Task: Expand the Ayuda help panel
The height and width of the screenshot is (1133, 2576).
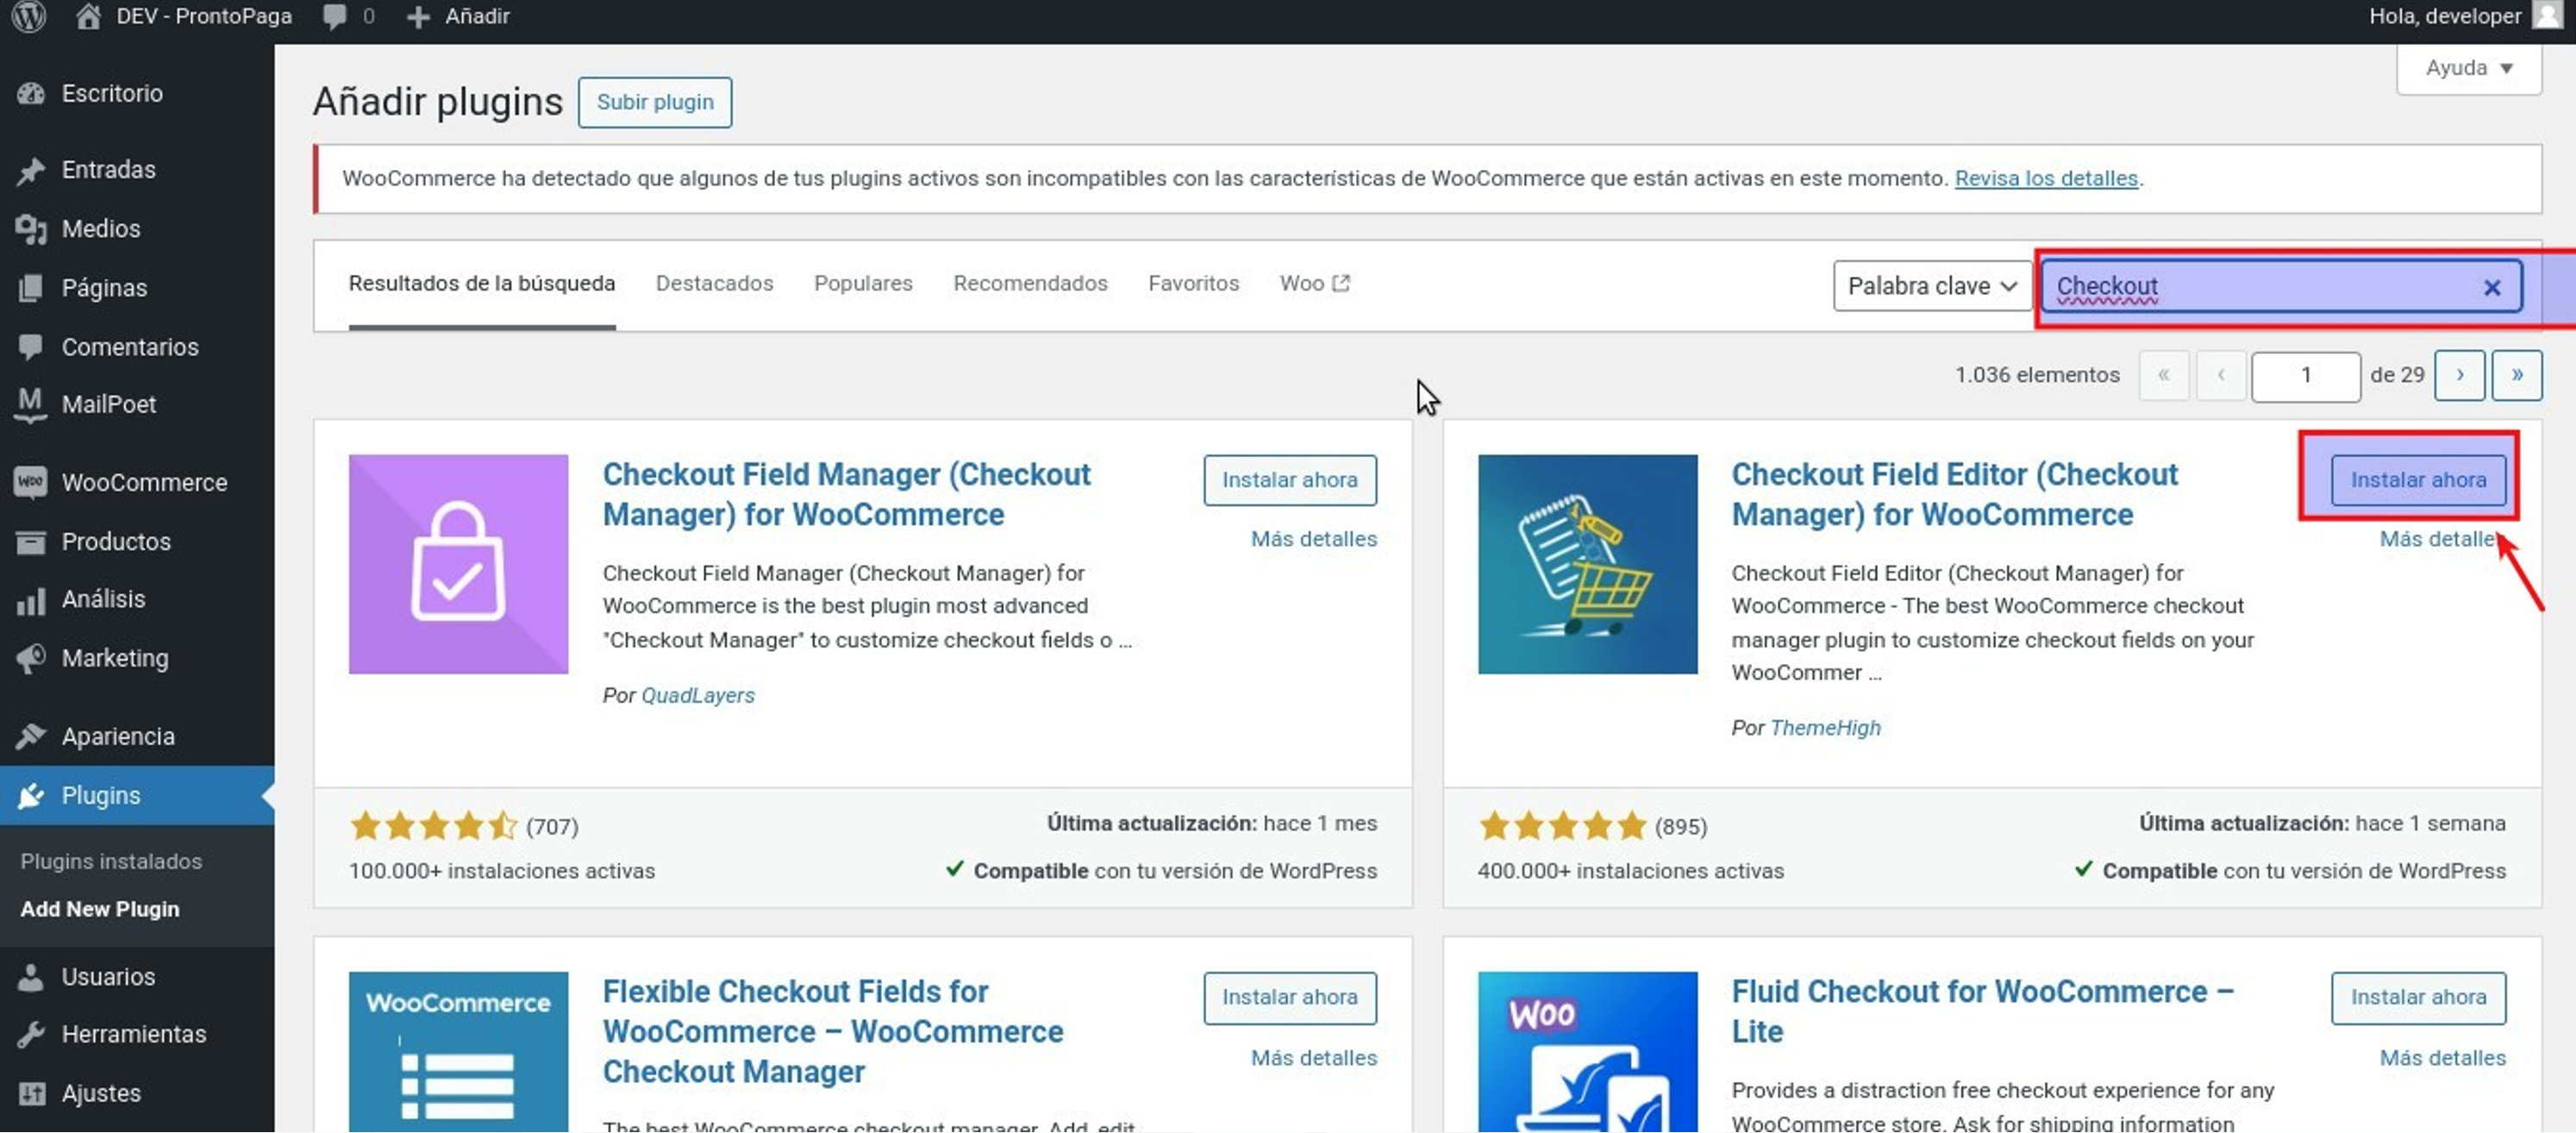Action: click(x=2468, y=68)
